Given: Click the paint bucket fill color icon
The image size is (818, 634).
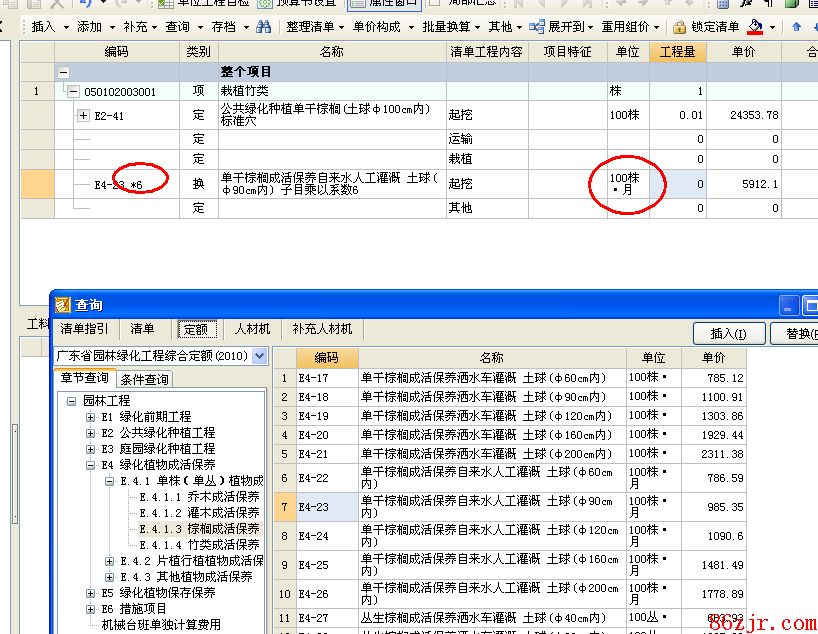Looking at the screenshot, I should coord(756,27).
